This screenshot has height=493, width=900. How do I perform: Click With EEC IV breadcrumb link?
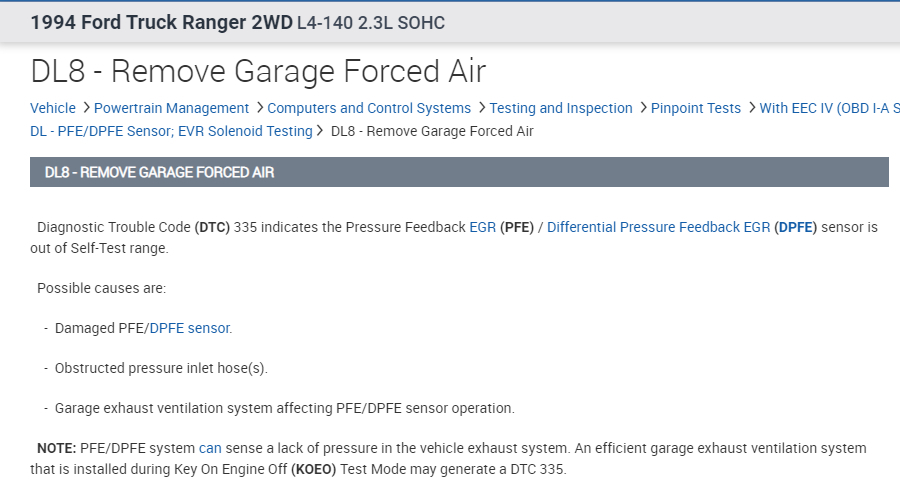[x=828, y=108]
